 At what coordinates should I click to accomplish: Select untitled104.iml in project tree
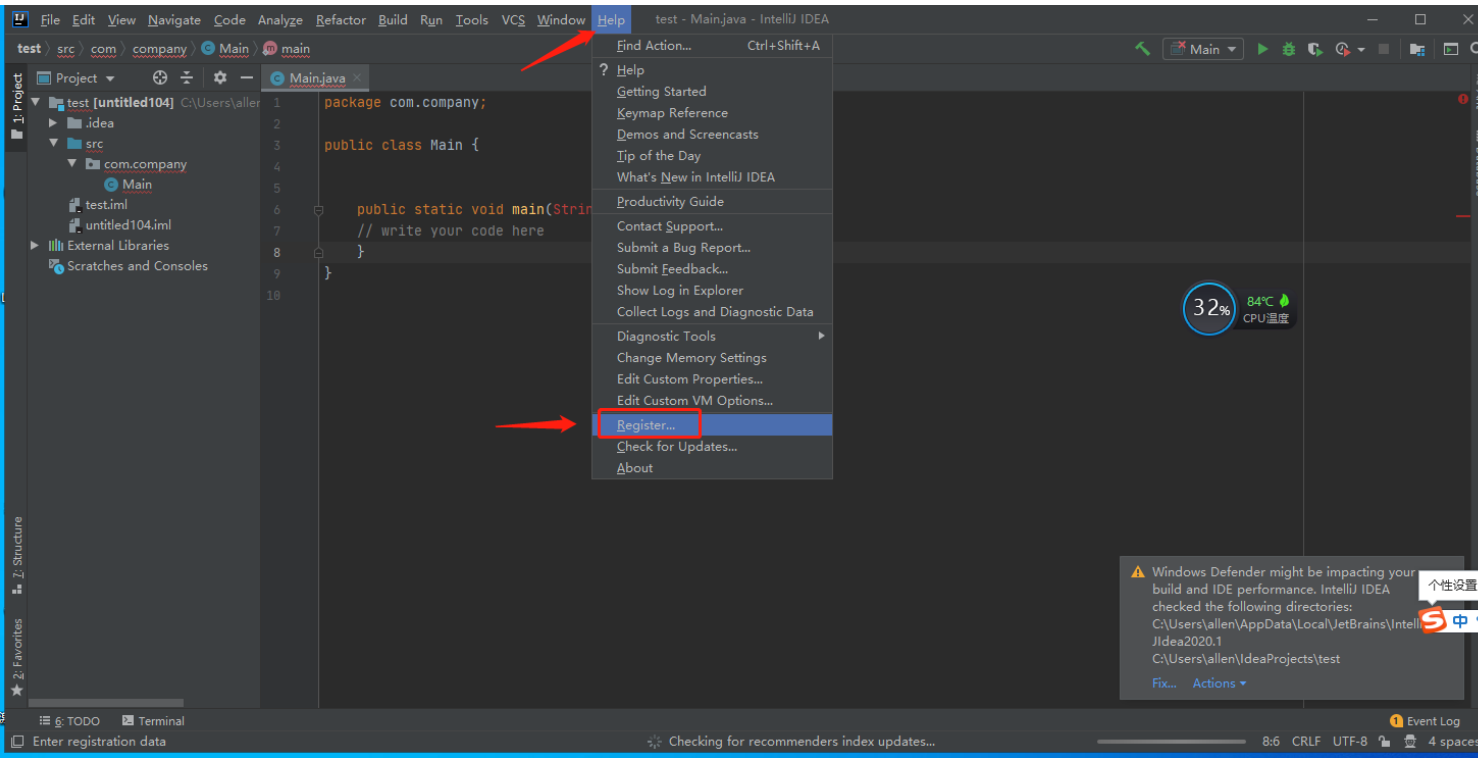[x=120, y=225]
